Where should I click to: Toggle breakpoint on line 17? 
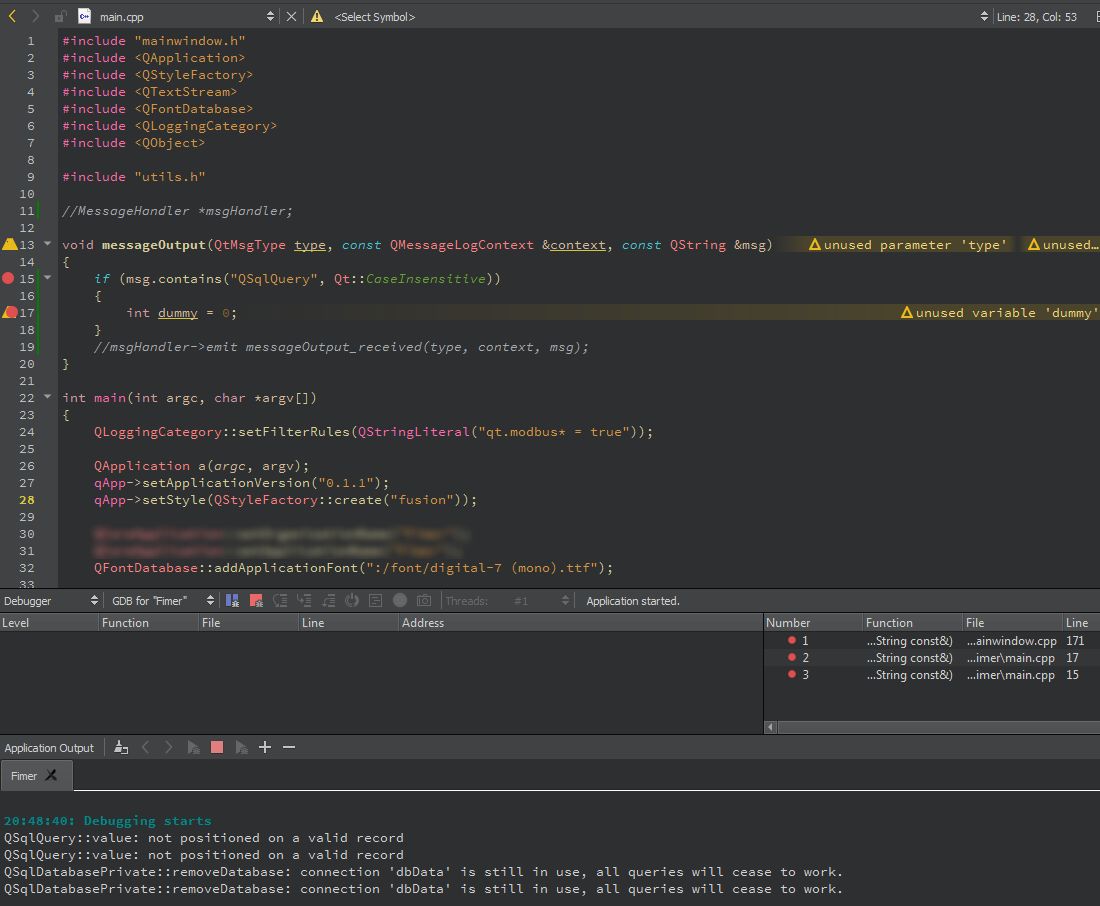(11, 312)
